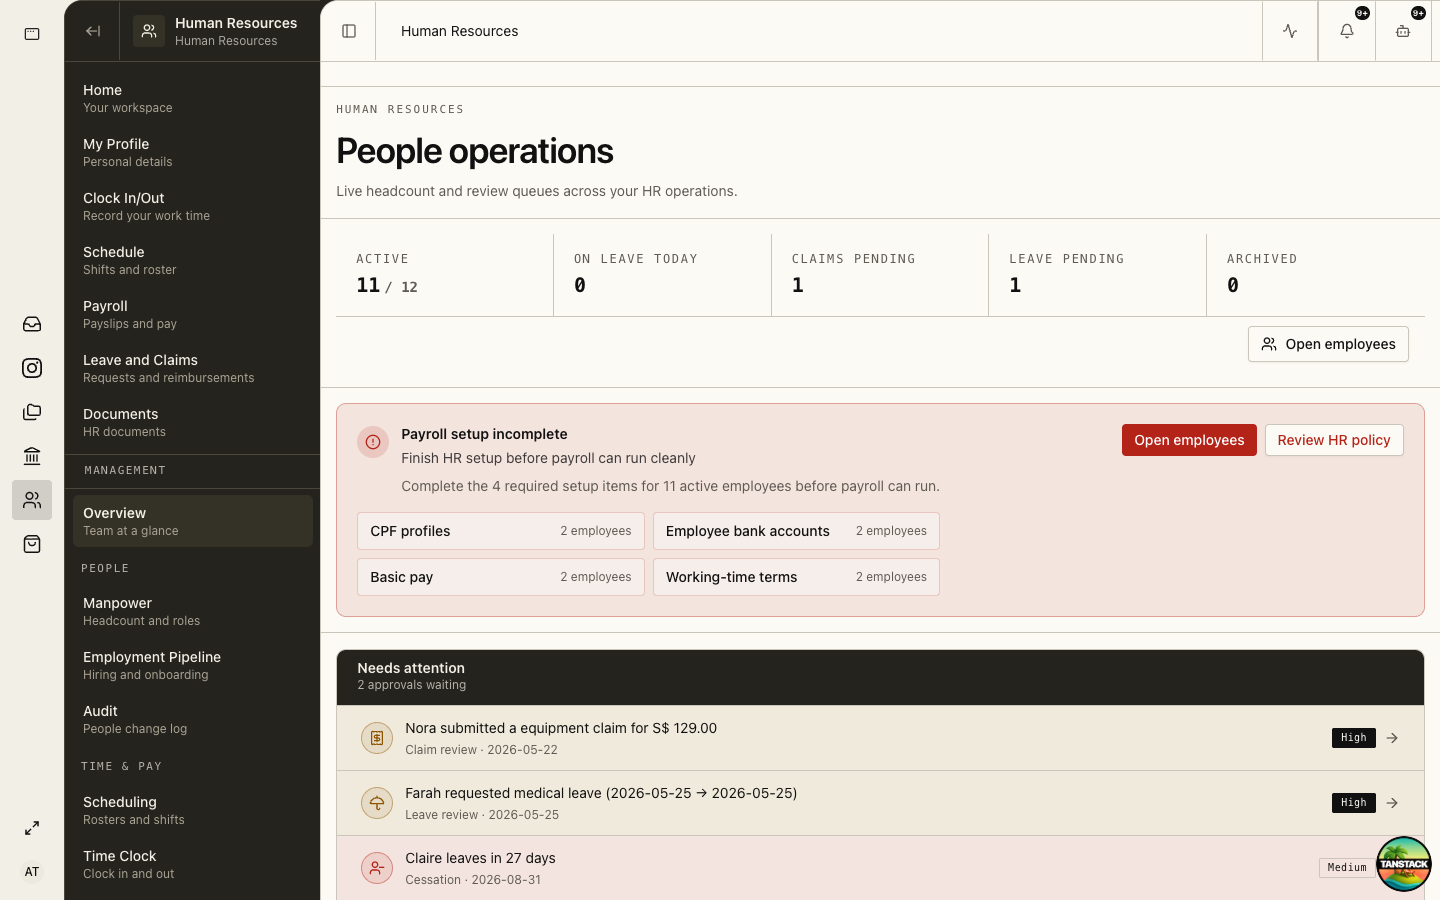Collapse the sidebar with the back arrow

93,31
